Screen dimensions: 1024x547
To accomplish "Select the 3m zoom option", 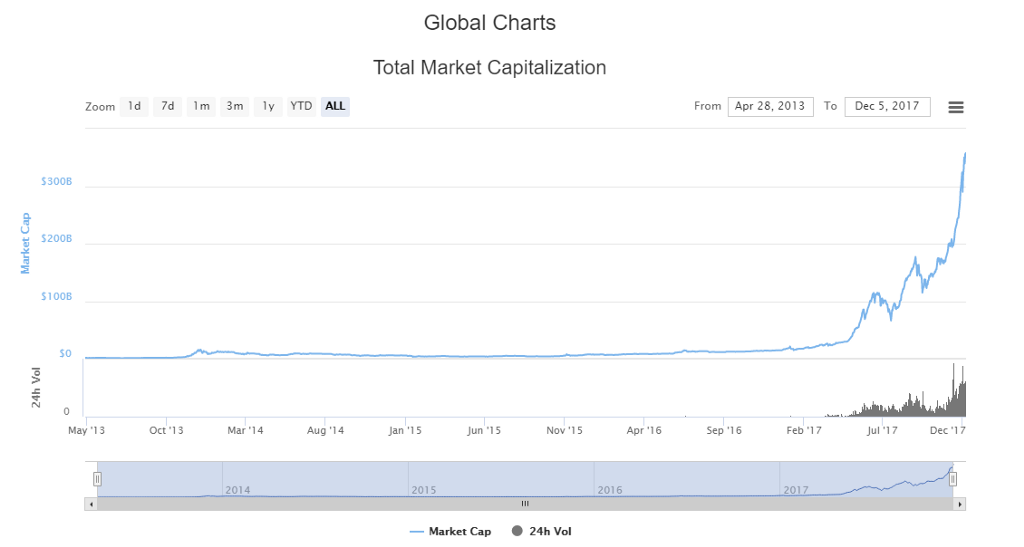I will tap(235, 106).
